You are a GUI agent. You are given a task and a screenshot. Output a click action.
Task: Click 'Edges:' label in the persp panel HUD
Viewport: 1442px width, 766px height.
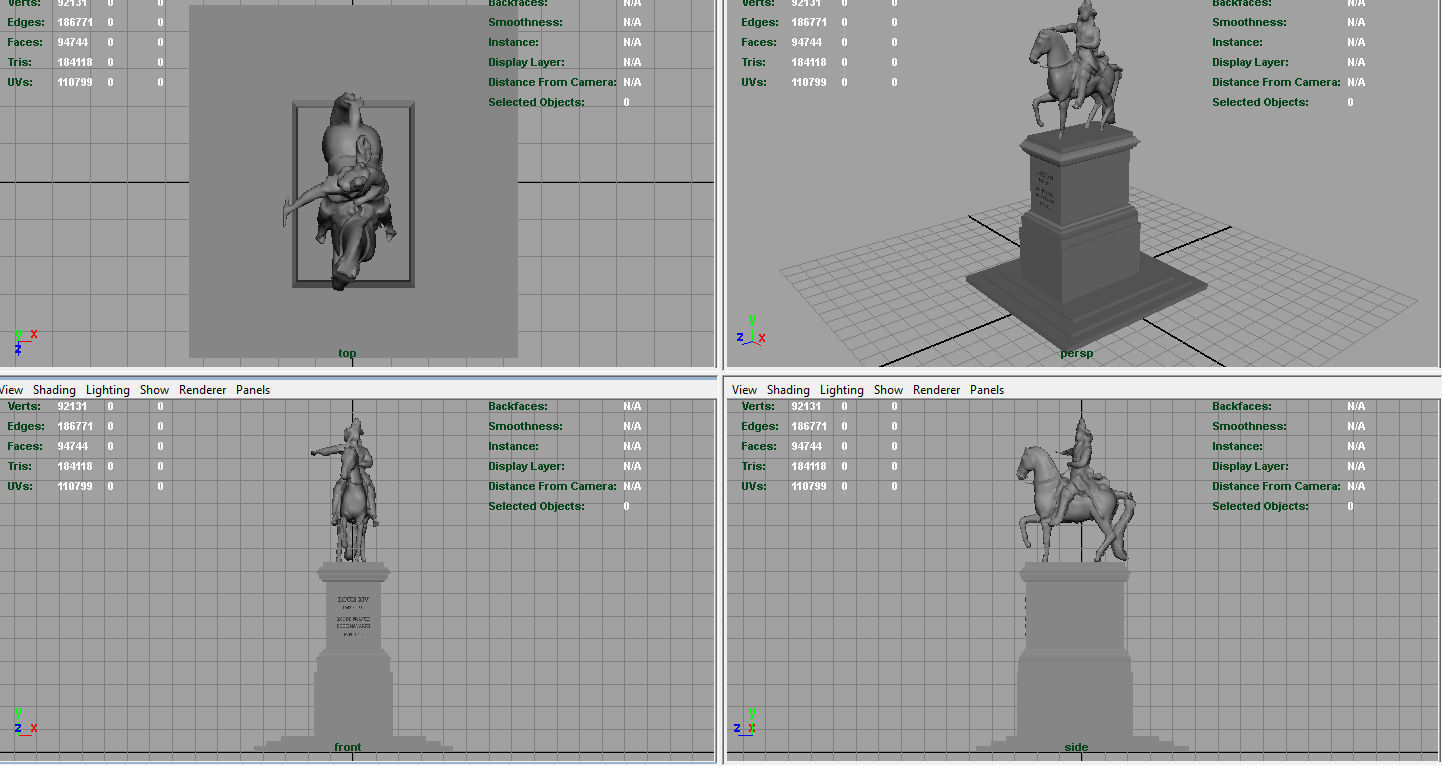click(x=760, y=22)
